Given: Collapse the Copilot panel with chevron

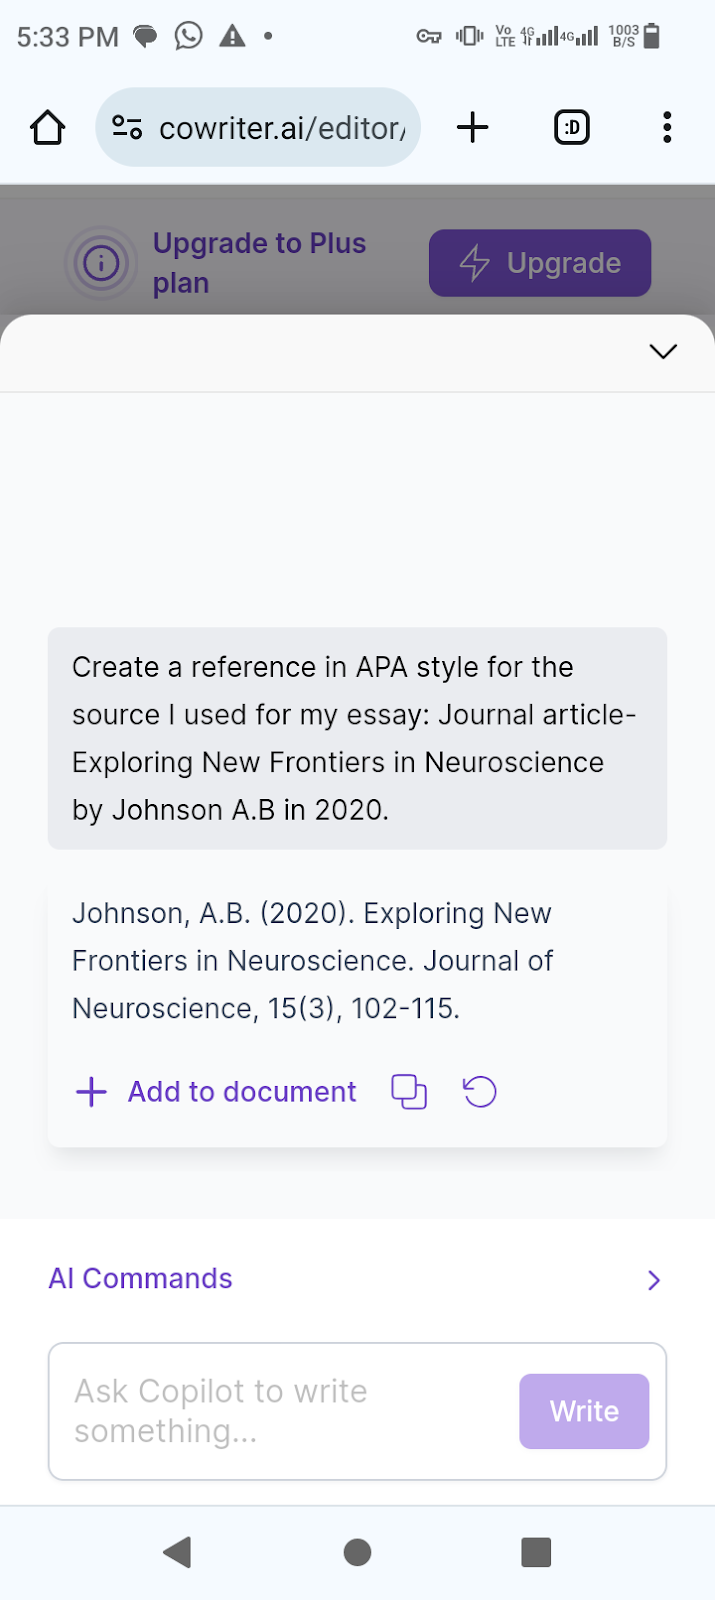Looking at the screenshot, I should pos(663,351).
